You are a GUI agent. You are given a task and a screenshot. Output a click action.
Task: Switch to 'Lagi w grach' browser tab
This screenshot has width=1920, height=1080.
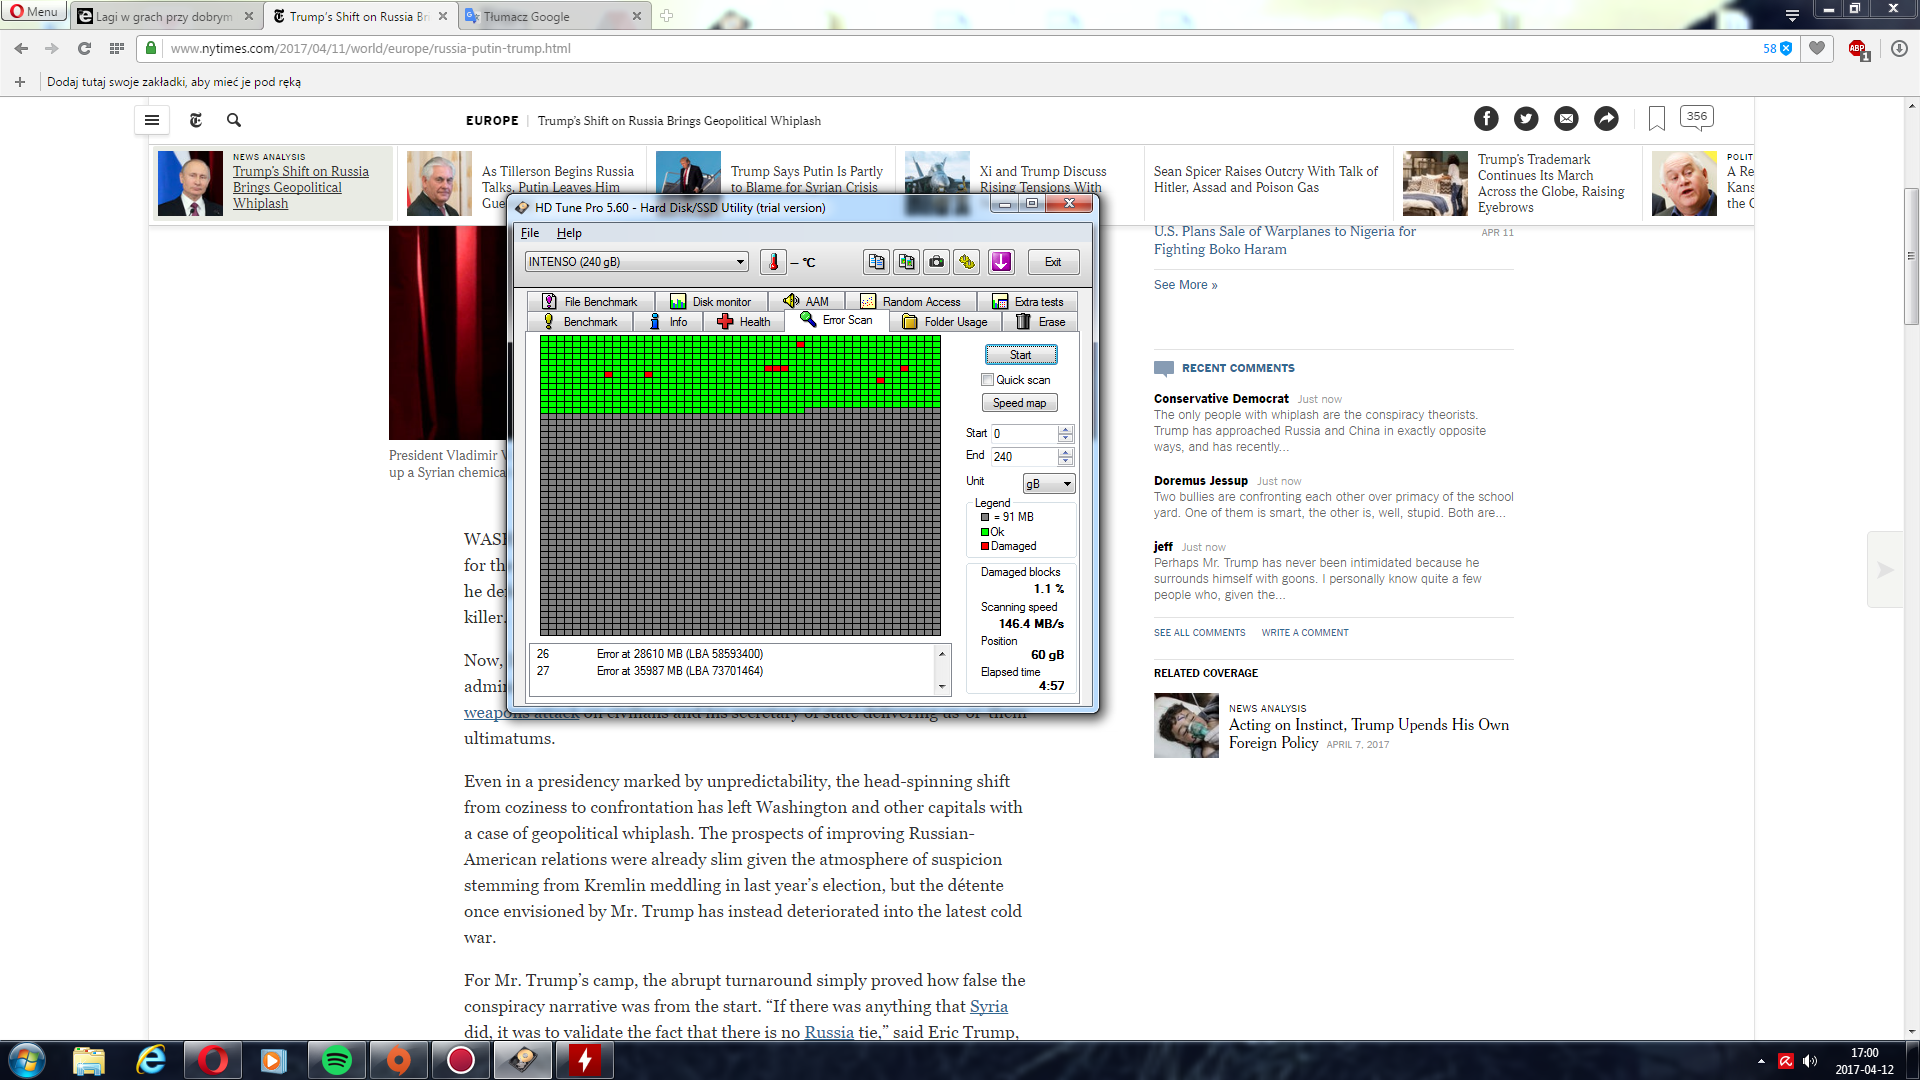point(165,16)
